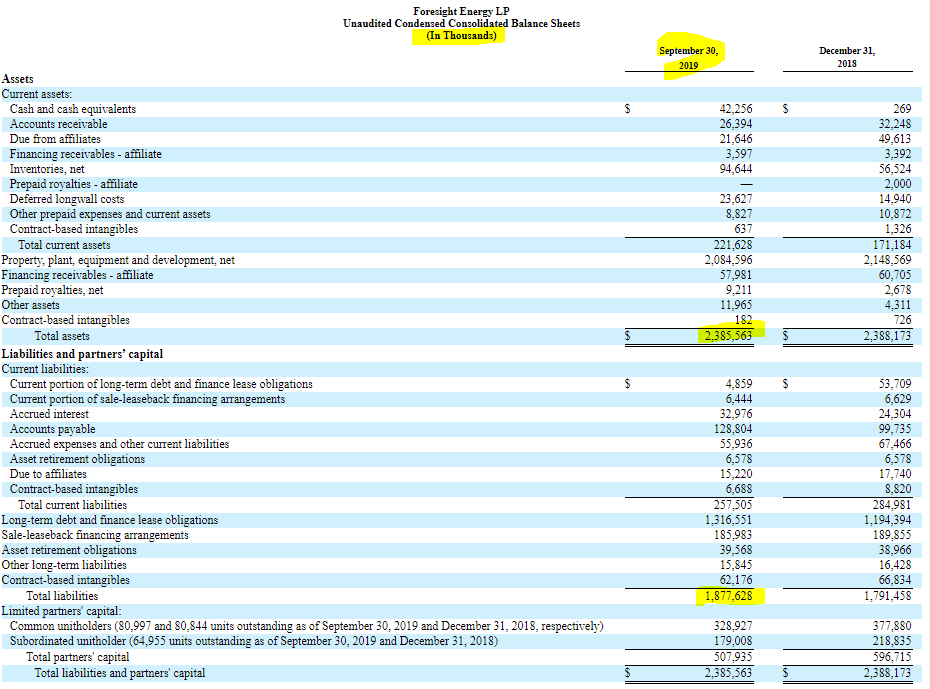
Task: Select the 221,628 total current assets value
Action: pos(732,245)
